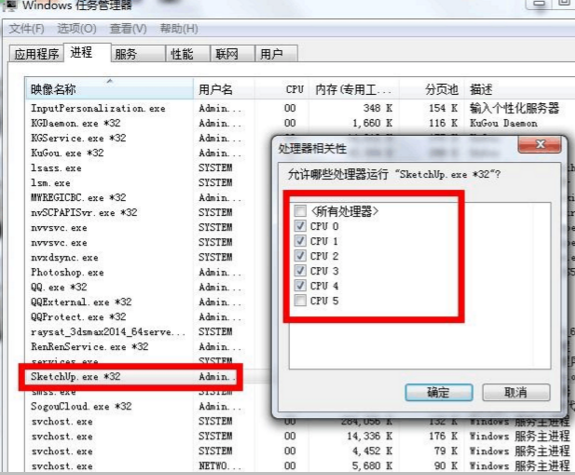Switch to the 服务 tab

tap(138, 54)
